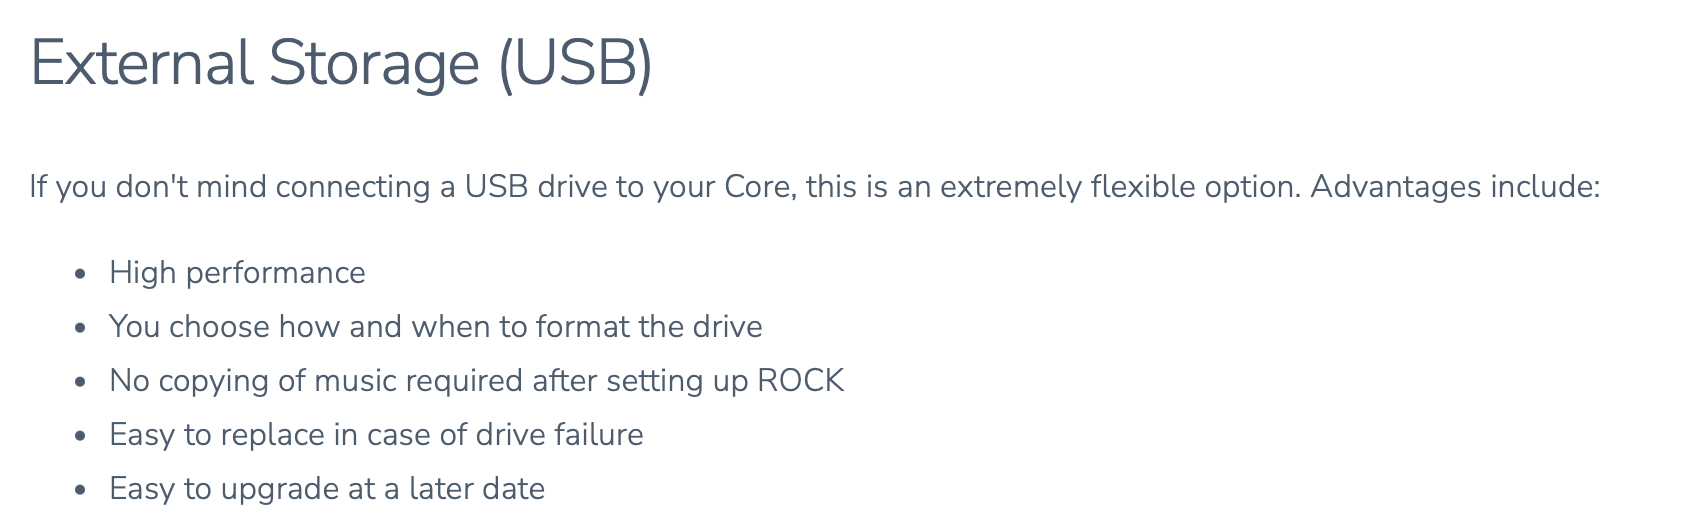Image resolution: width=1692 pixels, height=509 pixels.
Task: Select 'Easy to replace in case of drive failure'
Action: (376, 435)
